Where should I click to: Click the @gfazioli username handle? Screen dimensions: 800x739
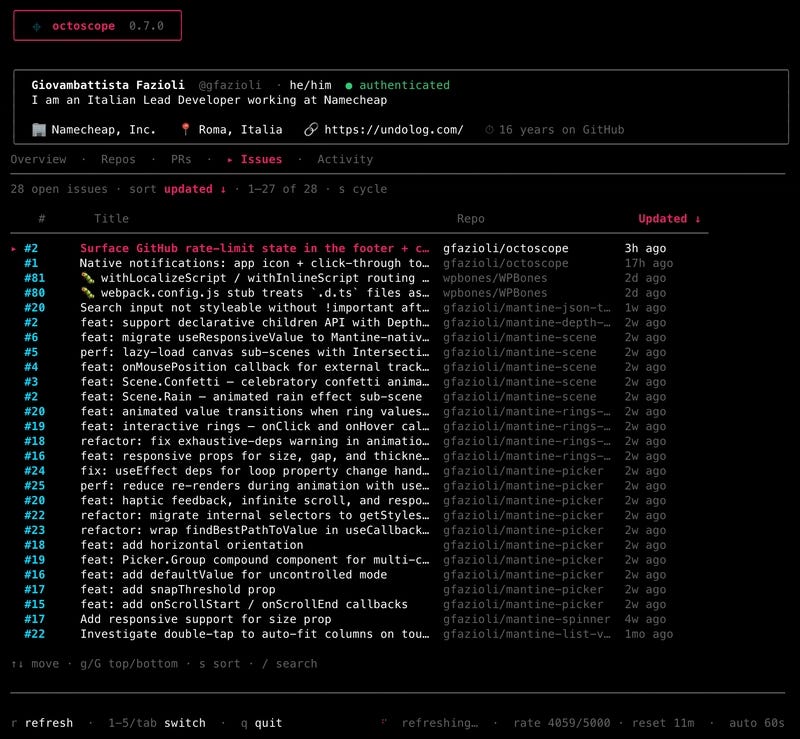pyautogui.click(x=230, y=85)
